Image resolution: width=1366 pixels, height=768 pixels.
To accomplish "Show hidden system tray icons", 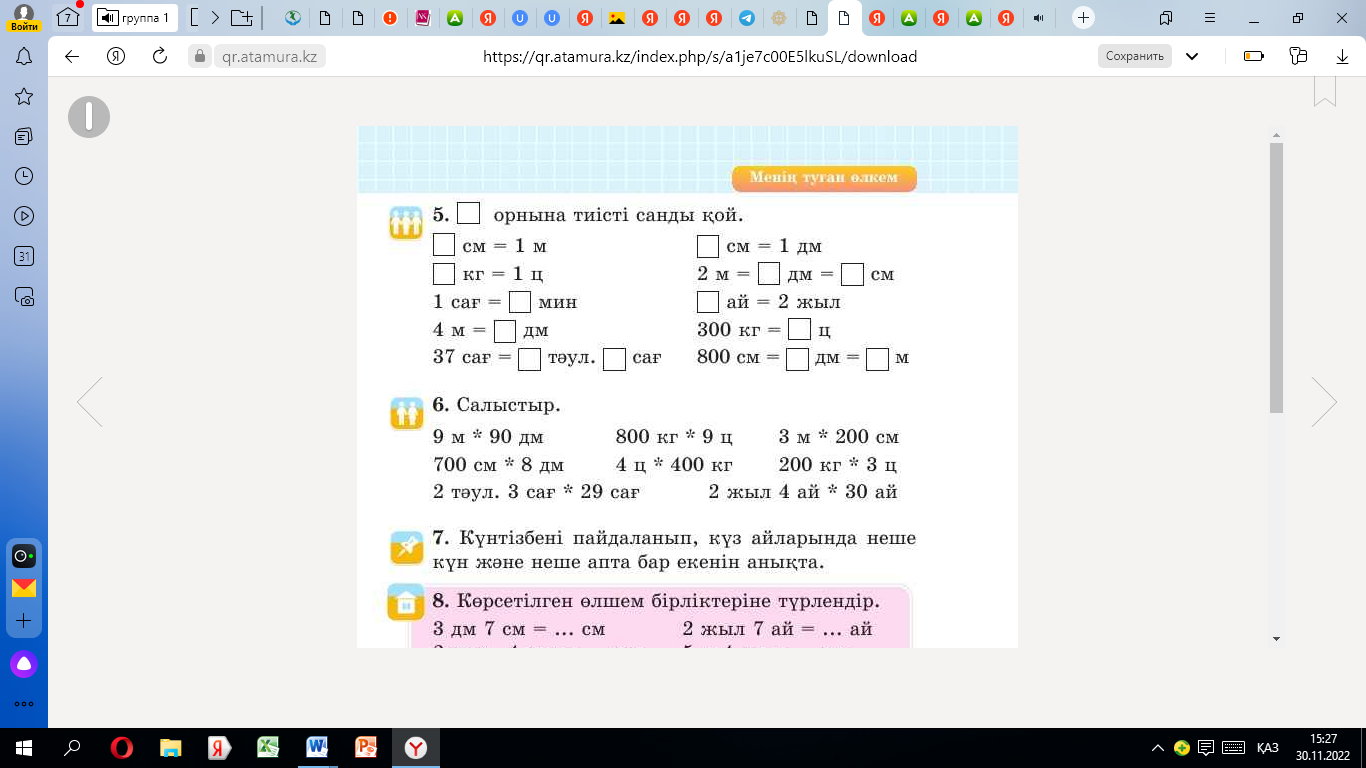I will pyautogui.click(x=1158, y=748).
